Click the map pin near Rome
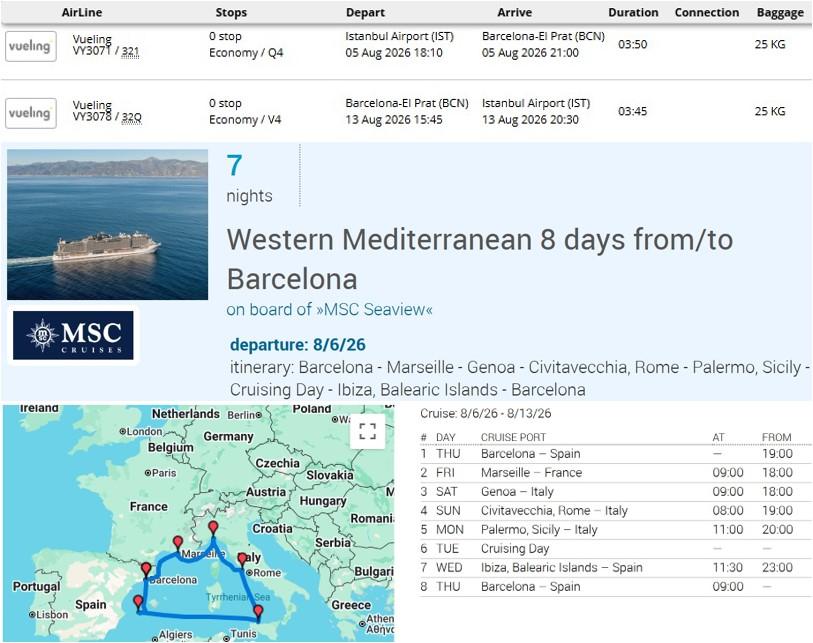The image size is (813, 643). coord(242,560)
